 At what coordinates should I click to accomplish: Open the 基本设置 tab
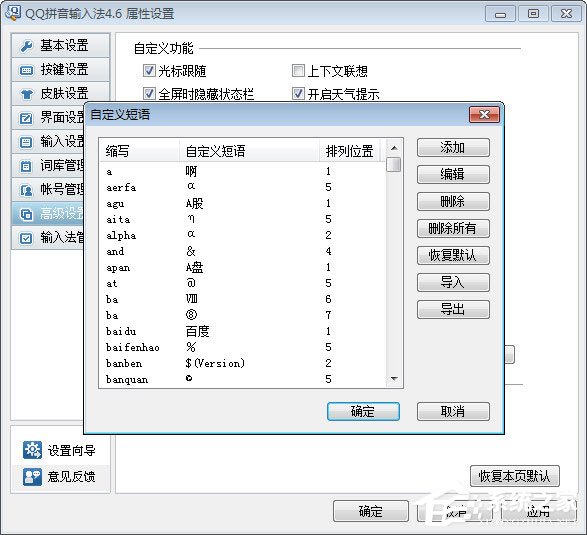(61, 46)
